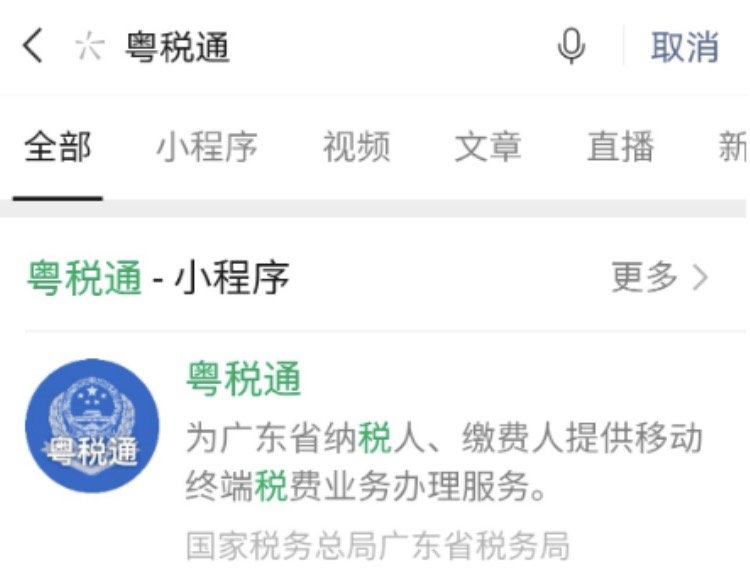Screen dimensions: 750x588
Task: Click the green 粤税通 text in section header
Action: pyautogui.click(x=84, y=277)
